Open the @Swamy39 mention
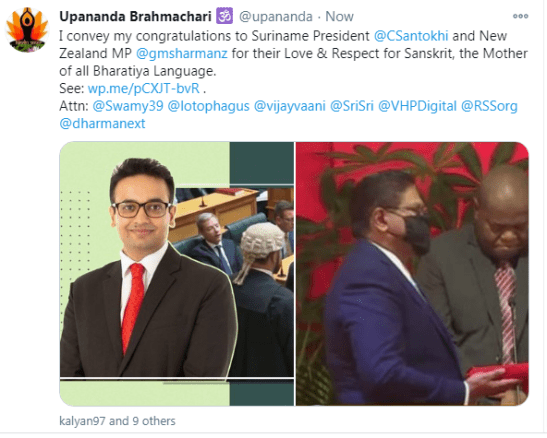The image size is (547, 438). point(128,106)
